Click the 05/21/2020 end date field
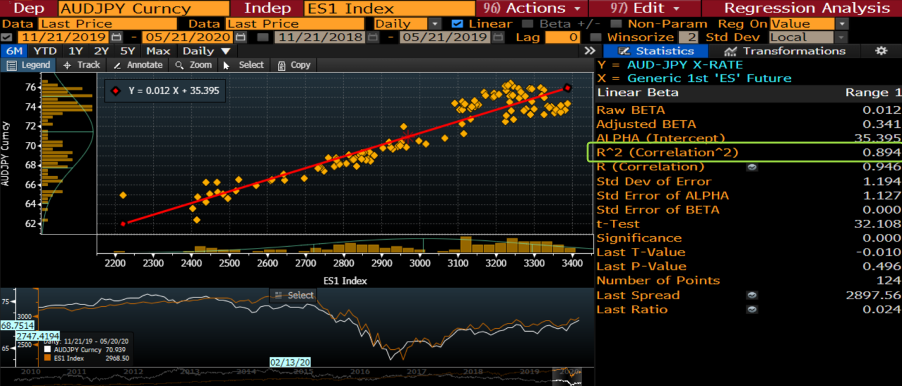The image size is (902, 386). [189, 37]
